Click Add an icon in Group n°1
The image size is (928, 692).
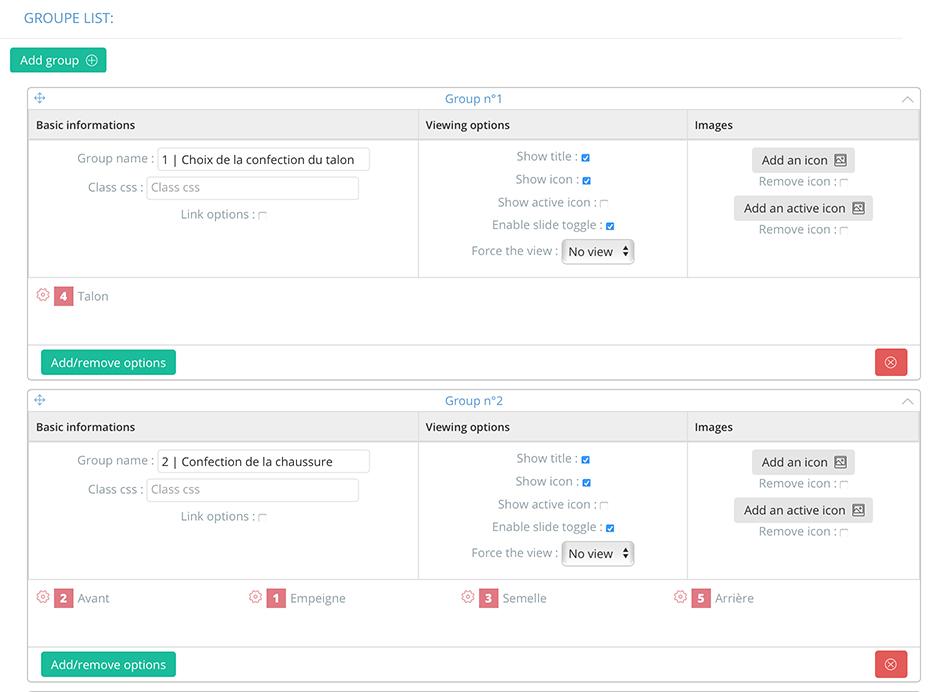(x=803, y=160)
